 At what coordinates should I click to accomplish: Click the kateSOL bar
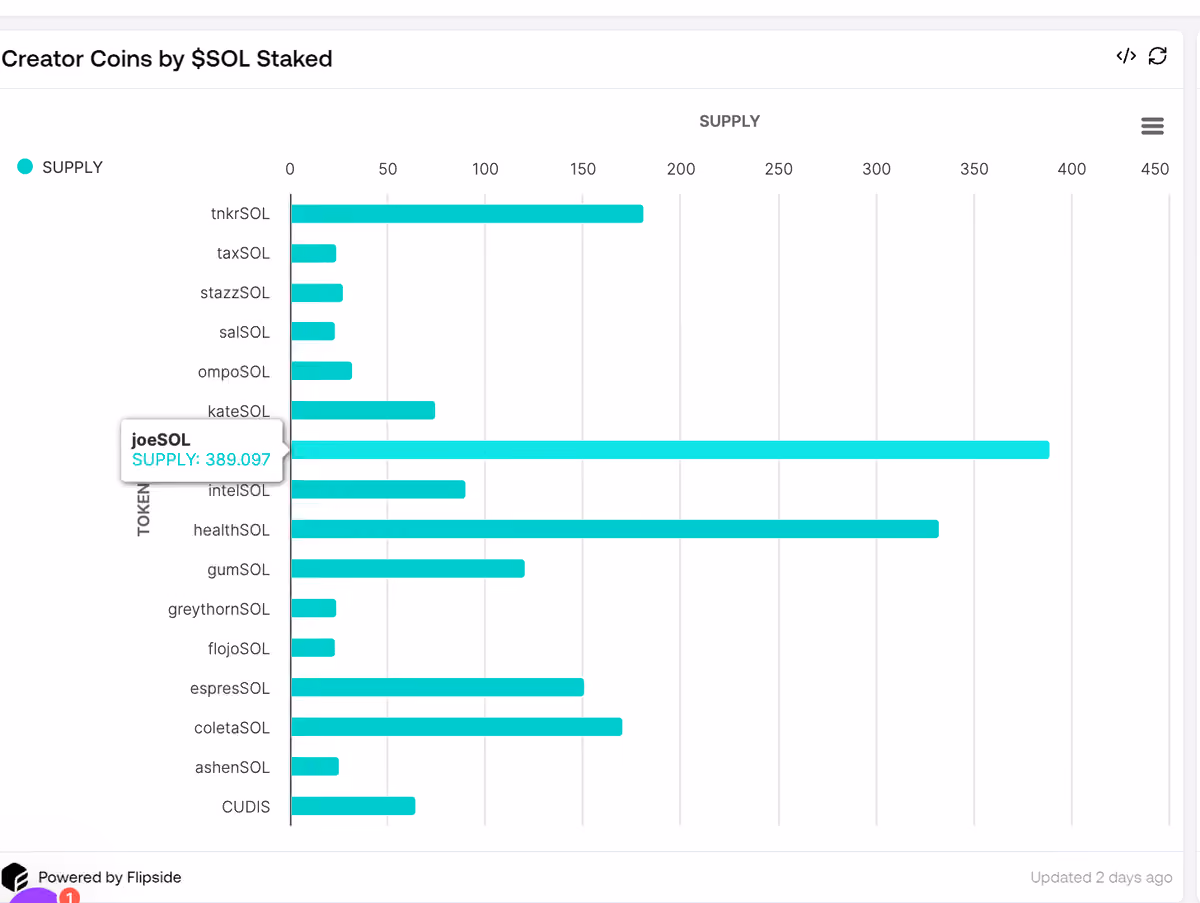click(363, 410)
